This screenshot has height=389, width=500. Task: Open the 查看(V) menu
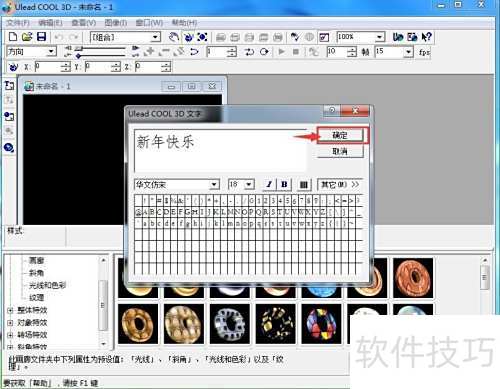[84, 23]
